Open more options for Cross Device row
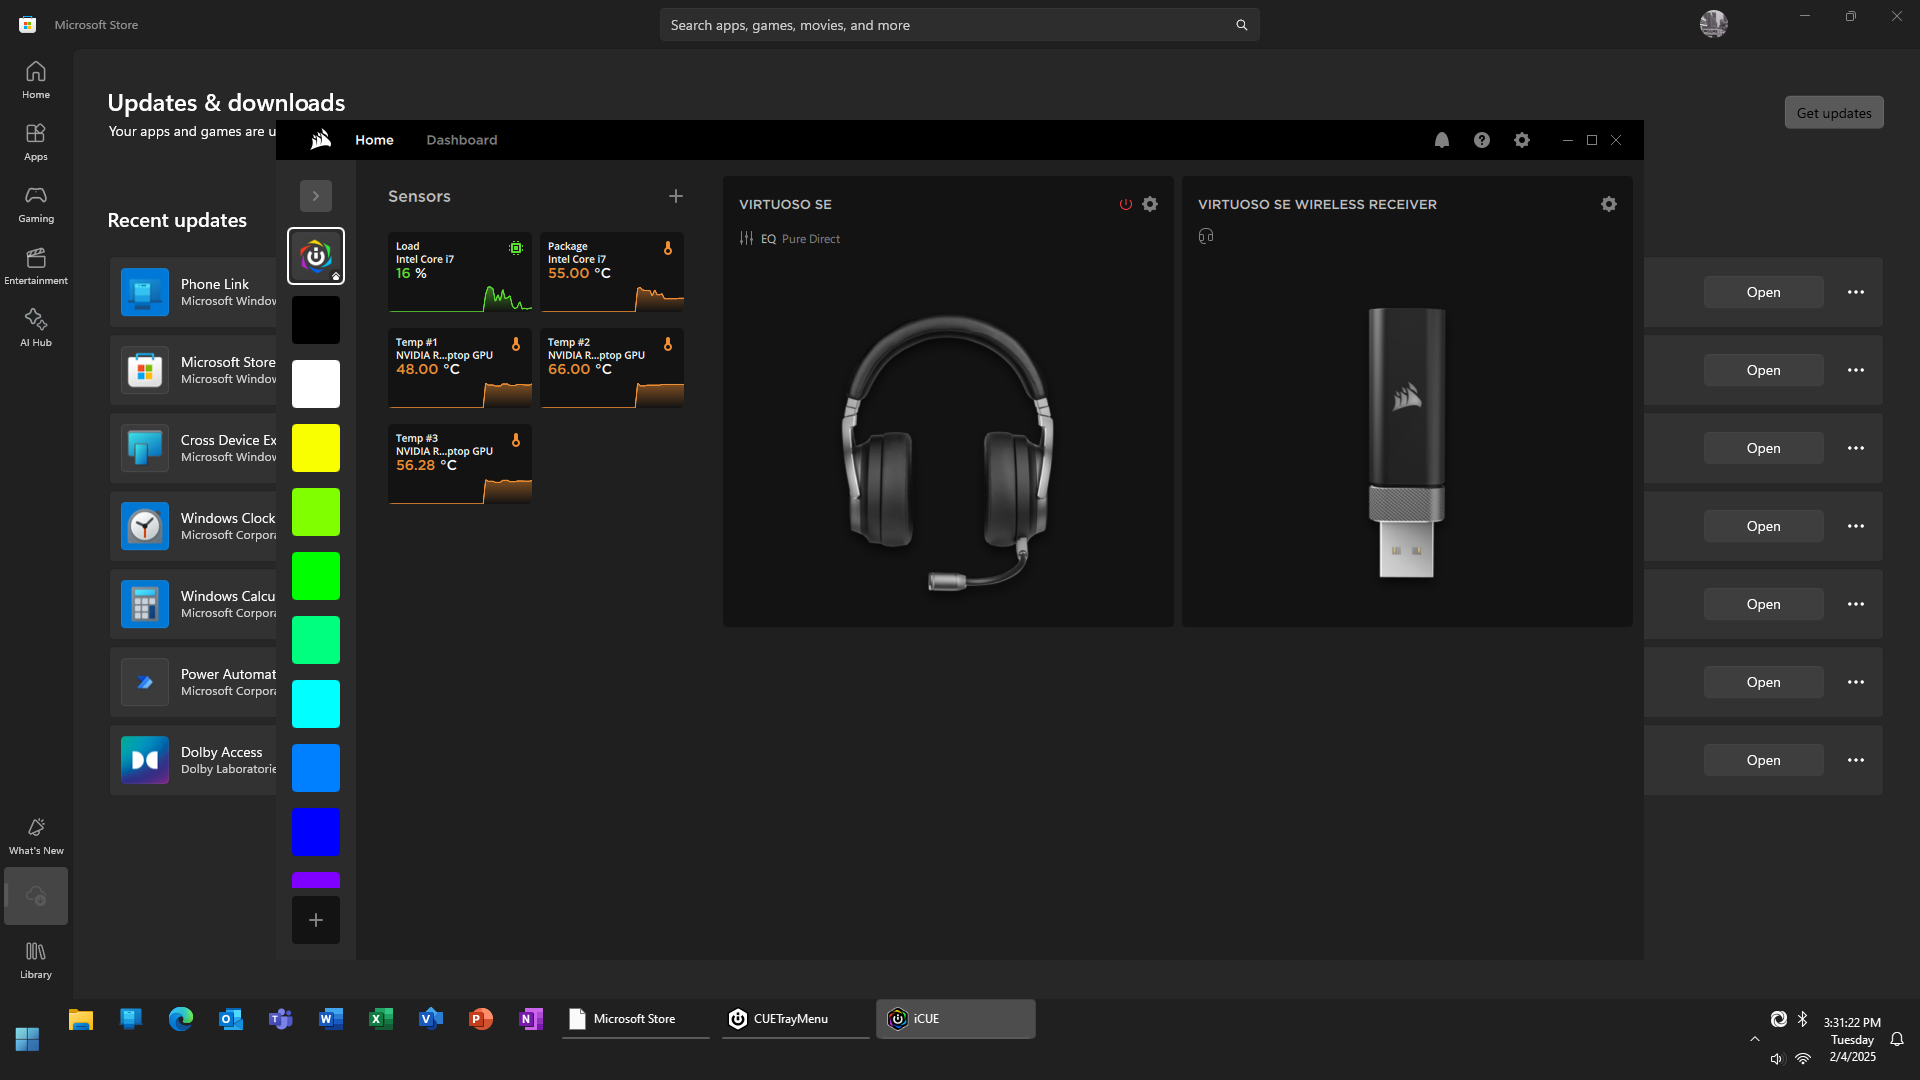This screenshot has width=1920, height=1080. tap(1856, 448)
